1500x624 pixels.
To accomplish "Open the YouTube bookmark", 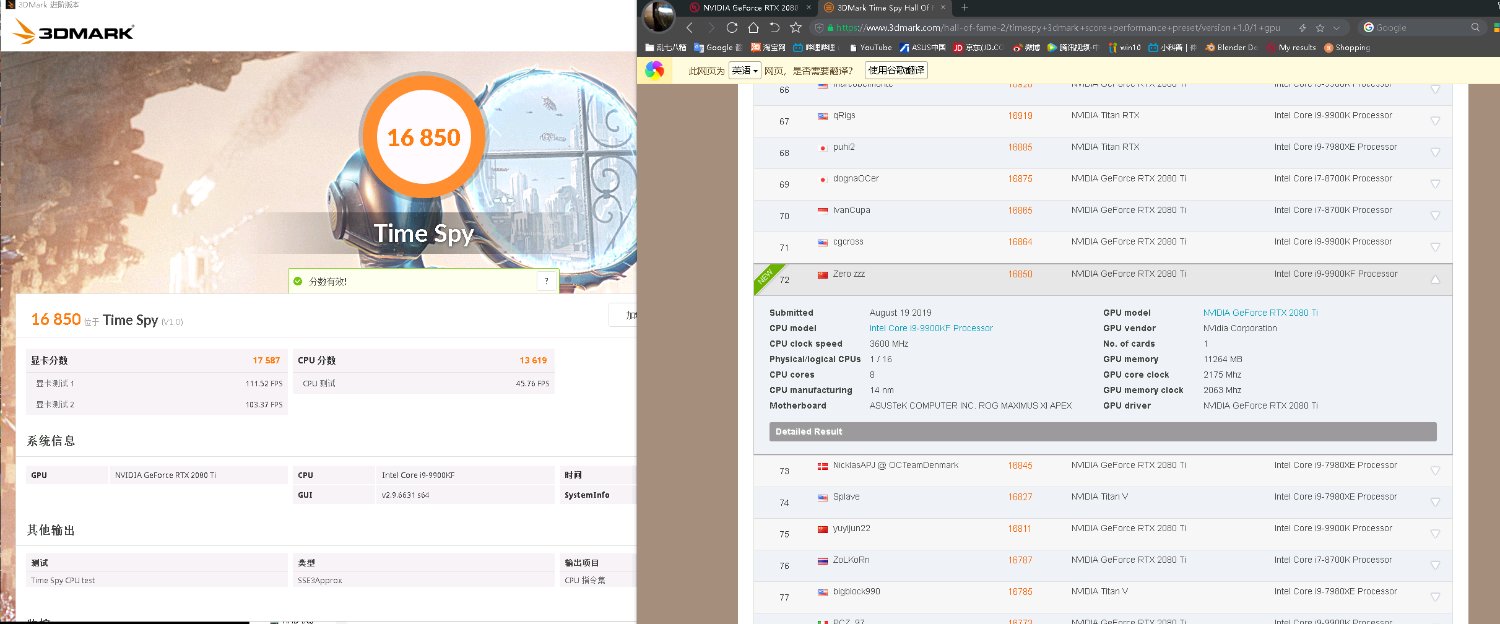I will [870, 47].
